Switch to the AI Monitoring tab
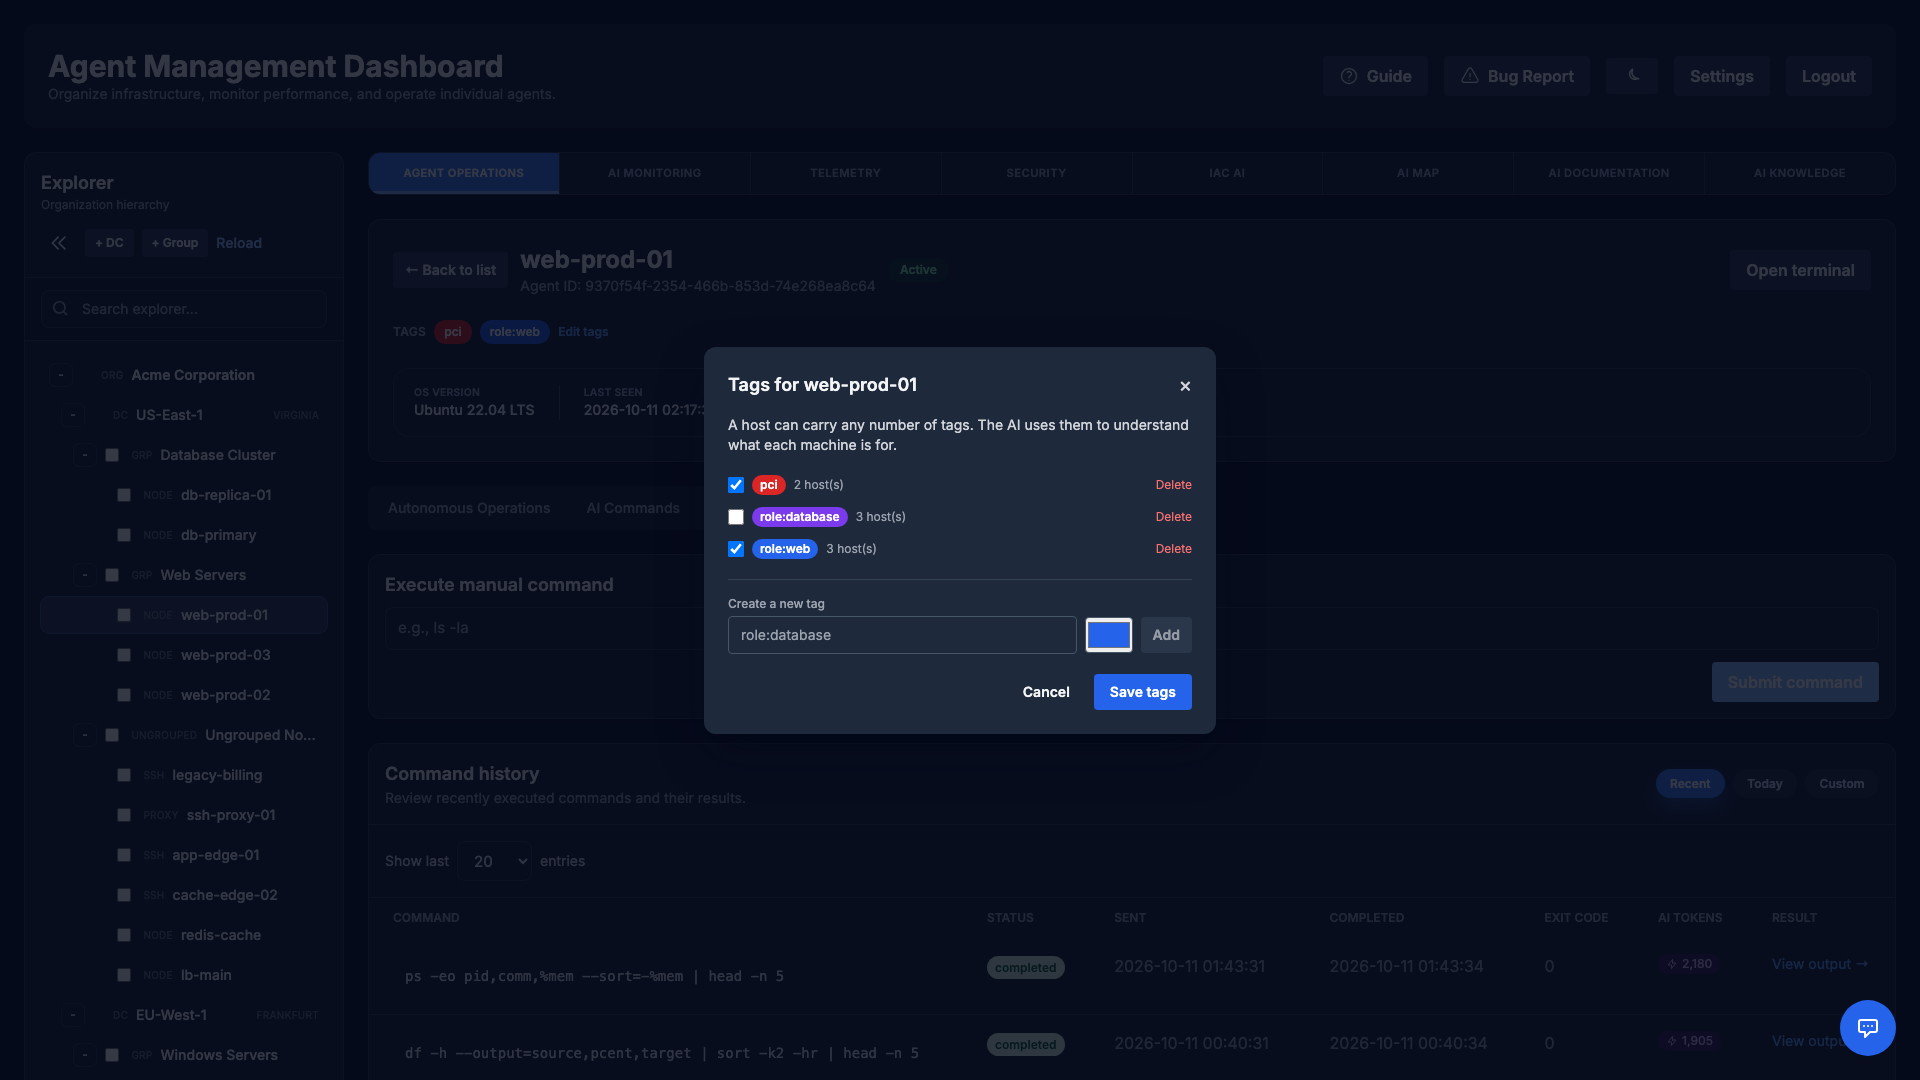 pyautogui.click(x=654, y=173)
